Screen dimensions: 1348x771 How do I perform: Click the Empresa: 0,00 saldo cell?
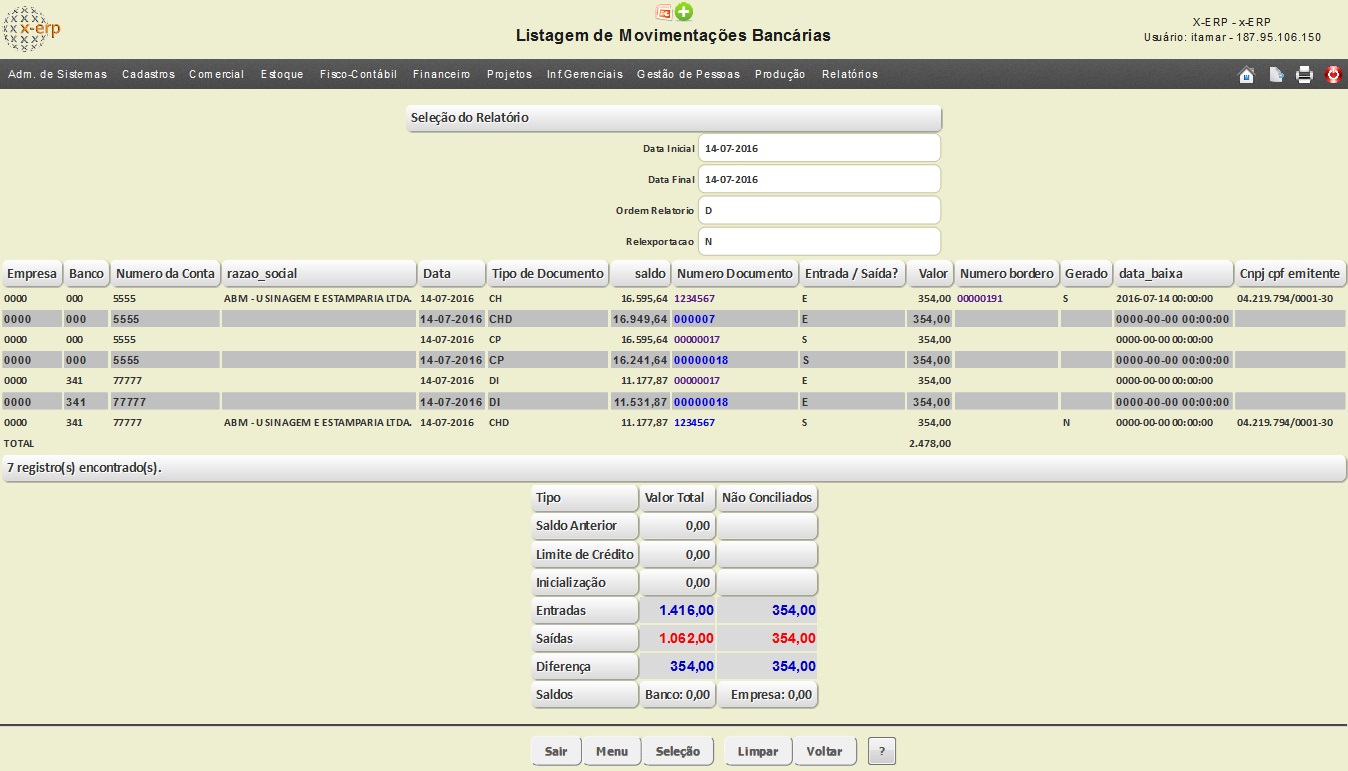[767, 694]
